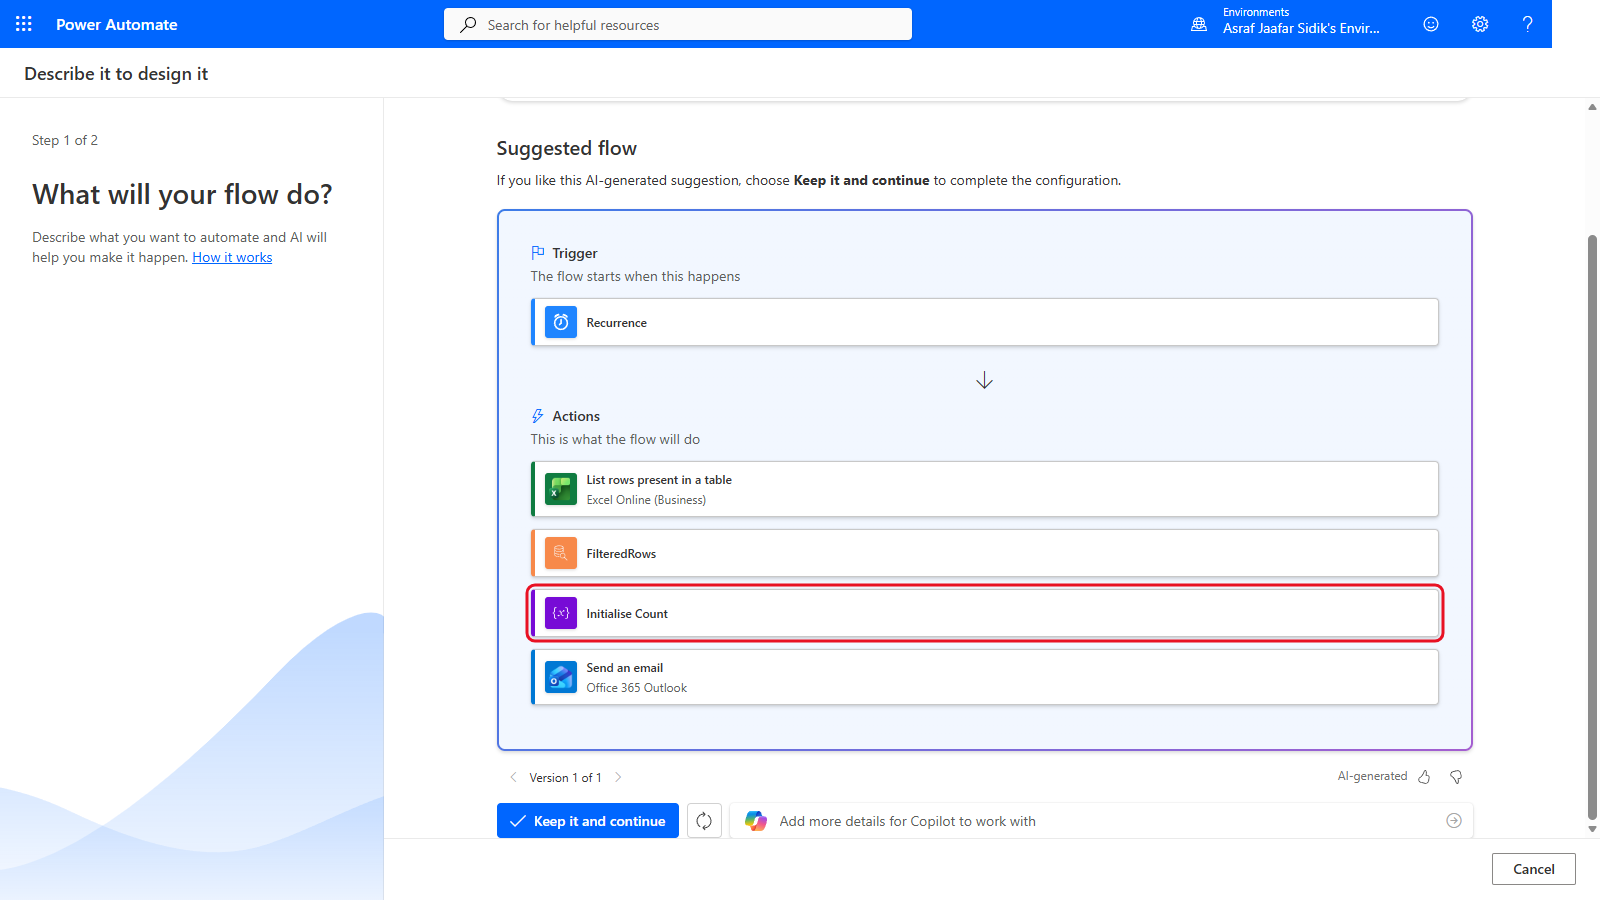The width and height of the screenshot is (1600, 900).
Task: Click the Suggested flow heading
Action: (x=566, y=148)
